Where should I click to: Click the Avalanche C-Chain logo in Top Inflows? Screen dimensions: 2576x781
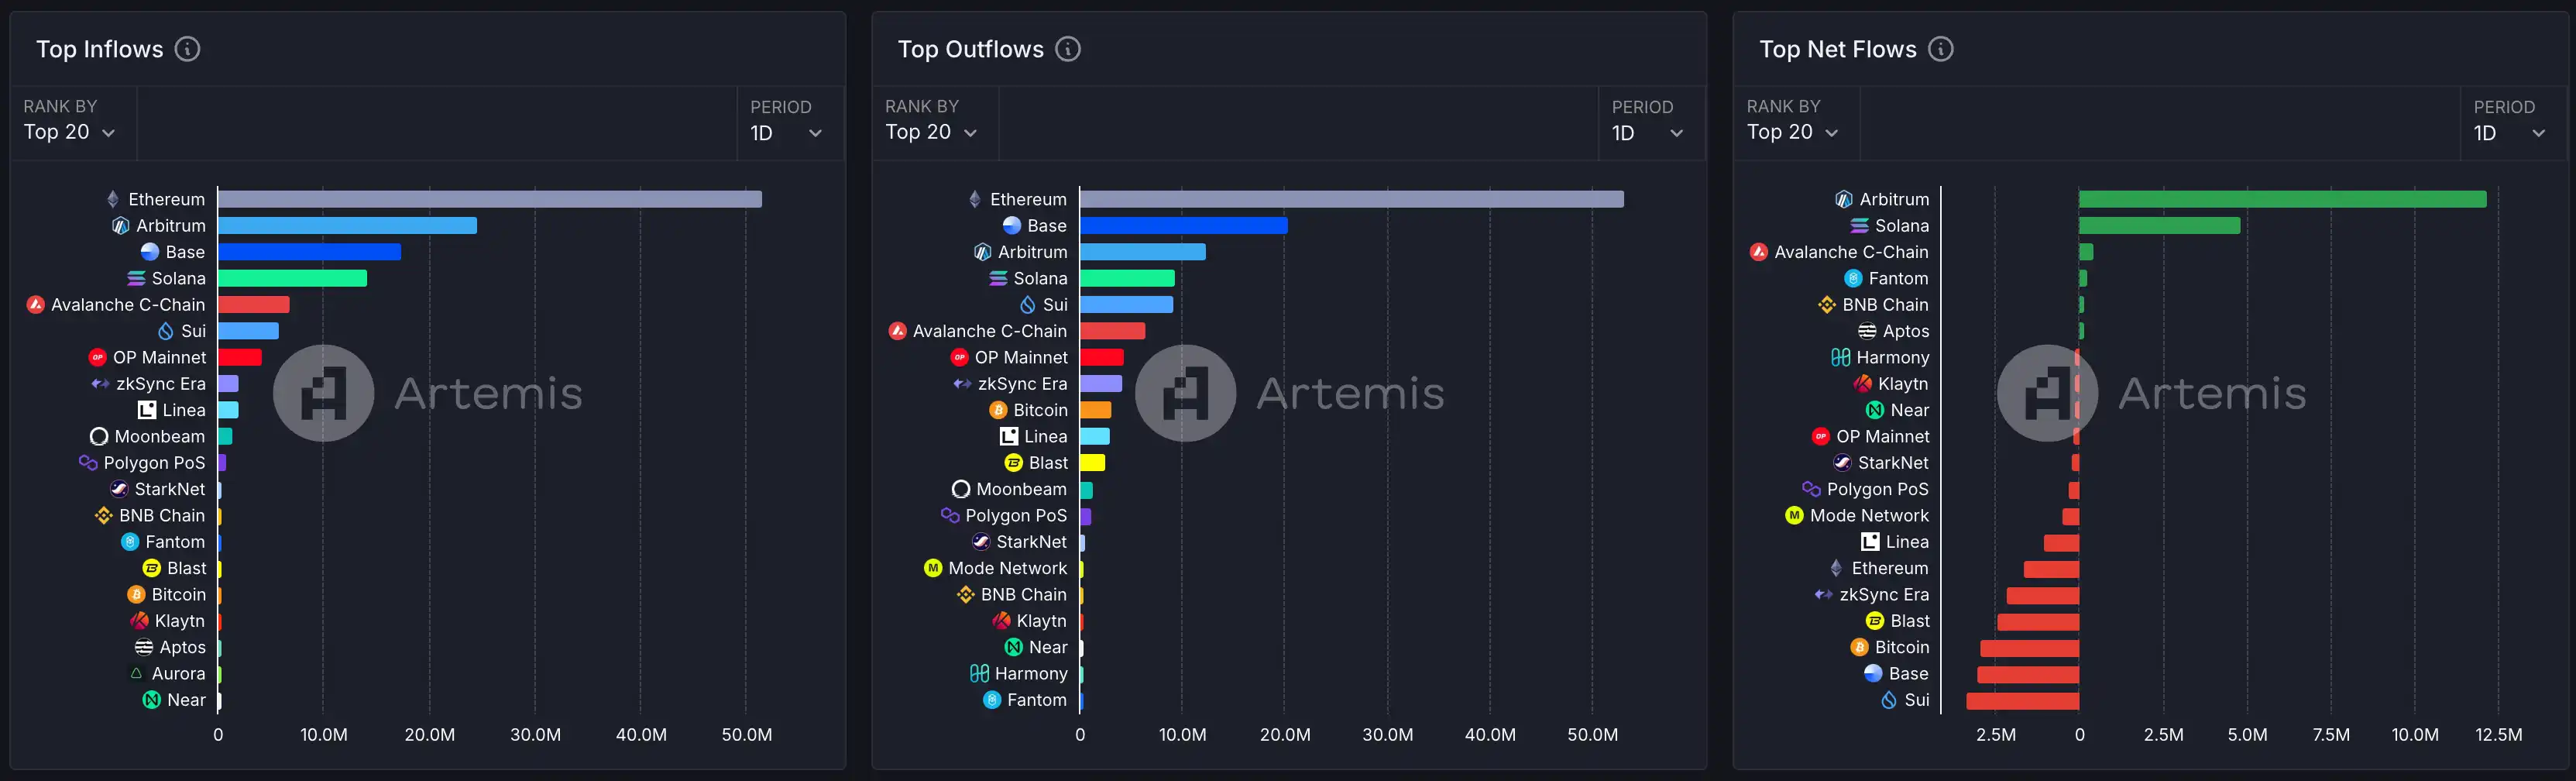pos(36,305)
